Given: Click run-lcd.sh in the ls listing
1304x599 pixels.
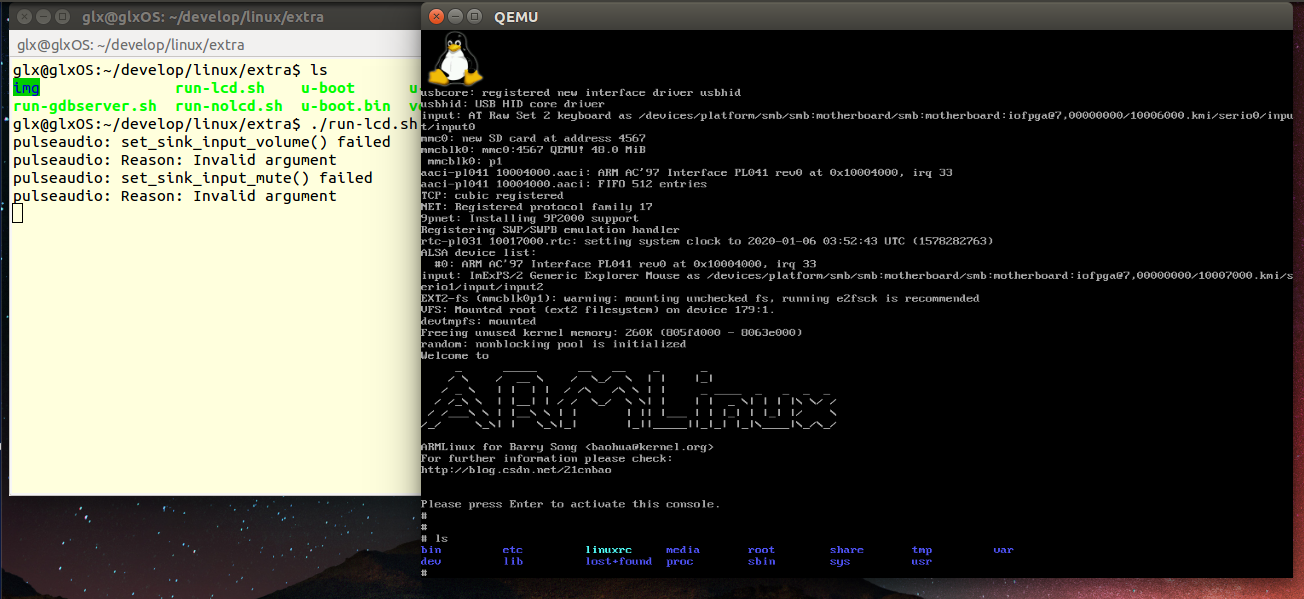Looking at the screenshot, I should click(220, 88).
